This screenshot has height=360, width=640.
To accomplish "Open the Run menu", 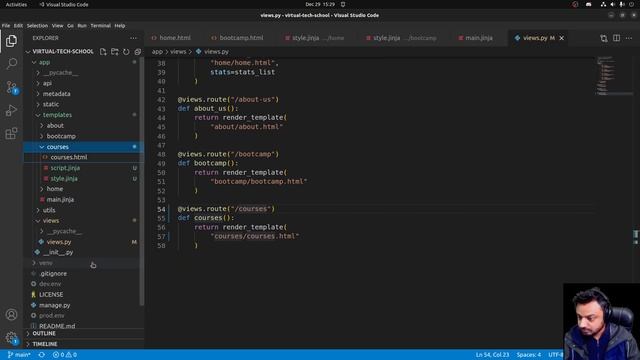I will (82, 25).
